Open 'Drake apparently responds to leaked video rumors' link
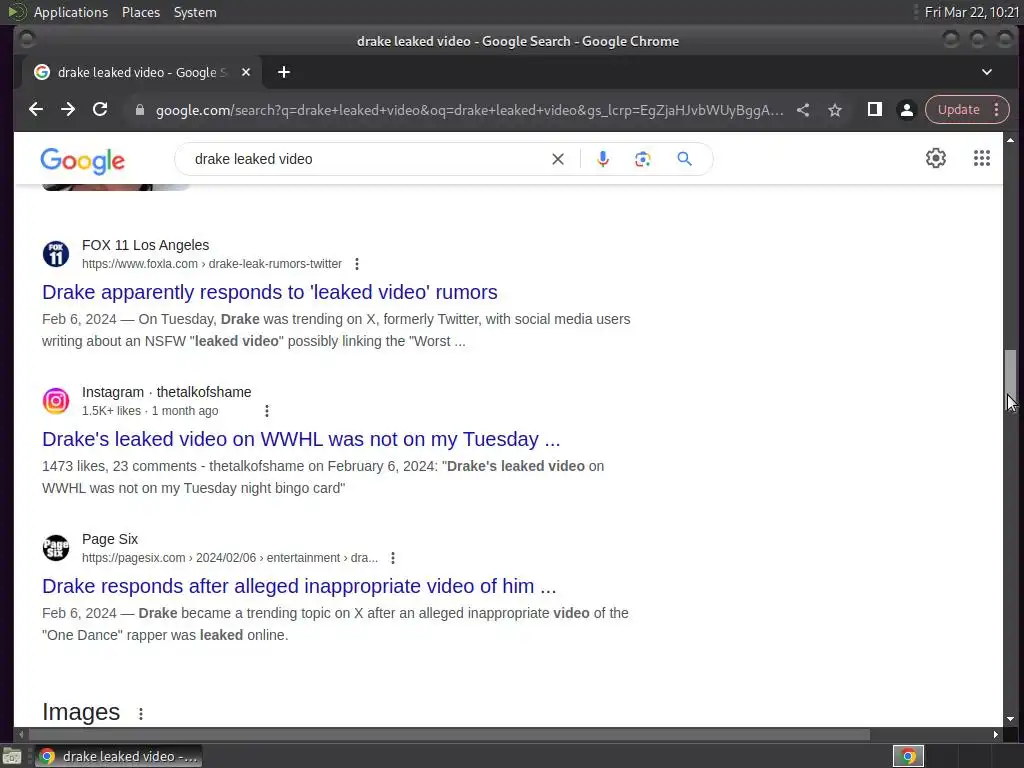The width and height of the screenshot is (1024, 768). (x=270, y=292)
